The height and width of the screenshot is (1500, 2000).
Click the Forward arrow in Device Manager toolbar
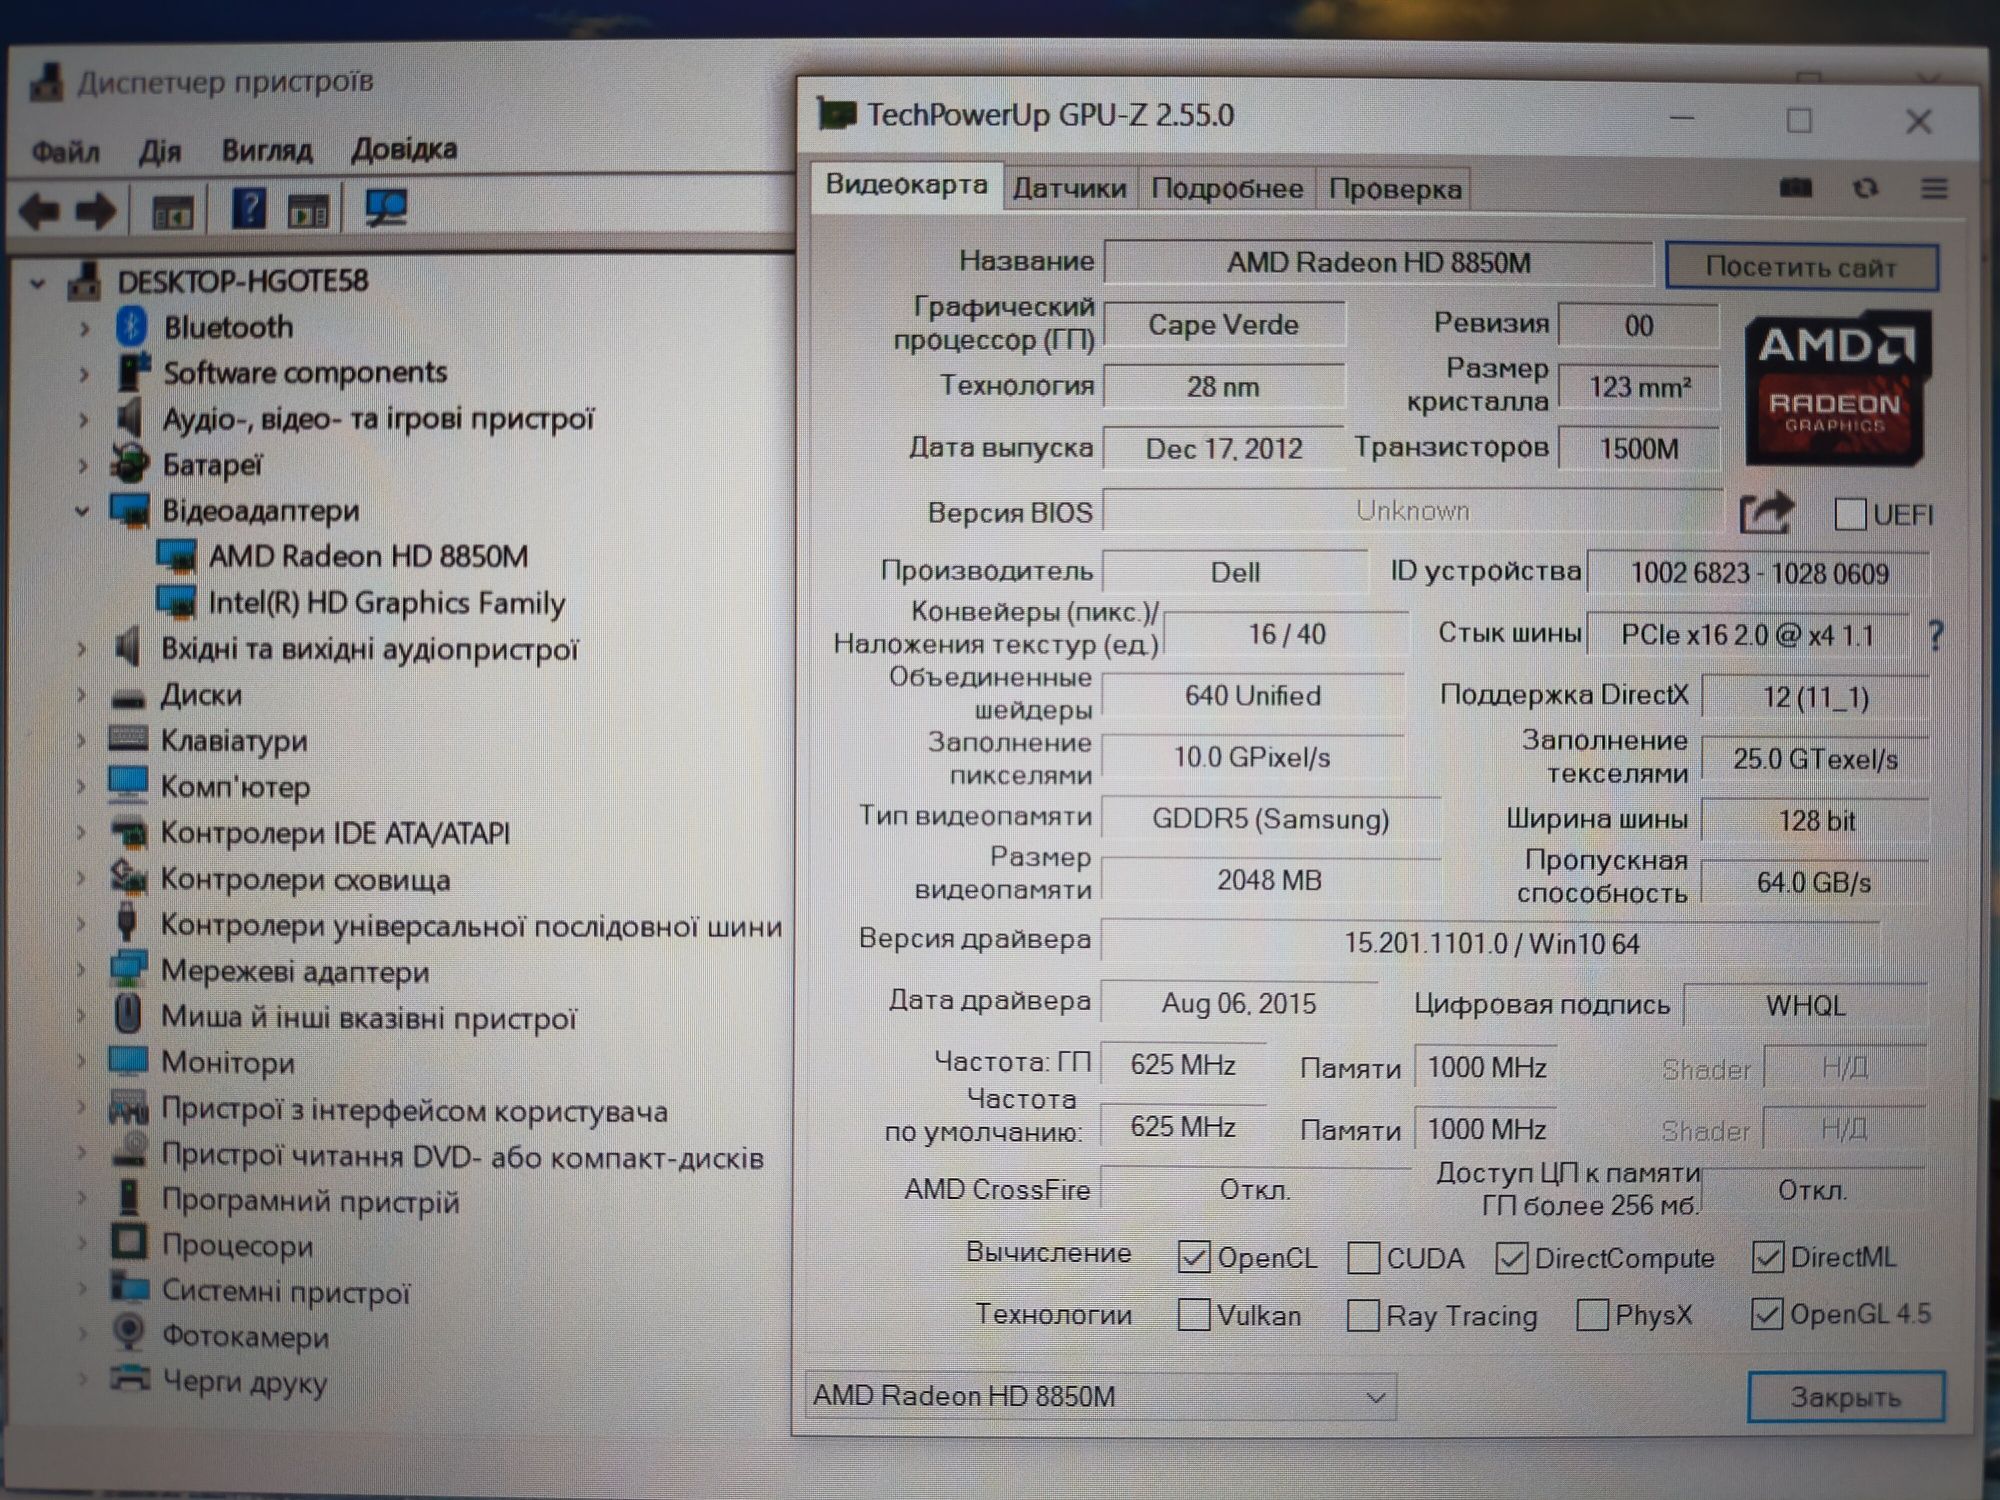[x=97, y=211]
